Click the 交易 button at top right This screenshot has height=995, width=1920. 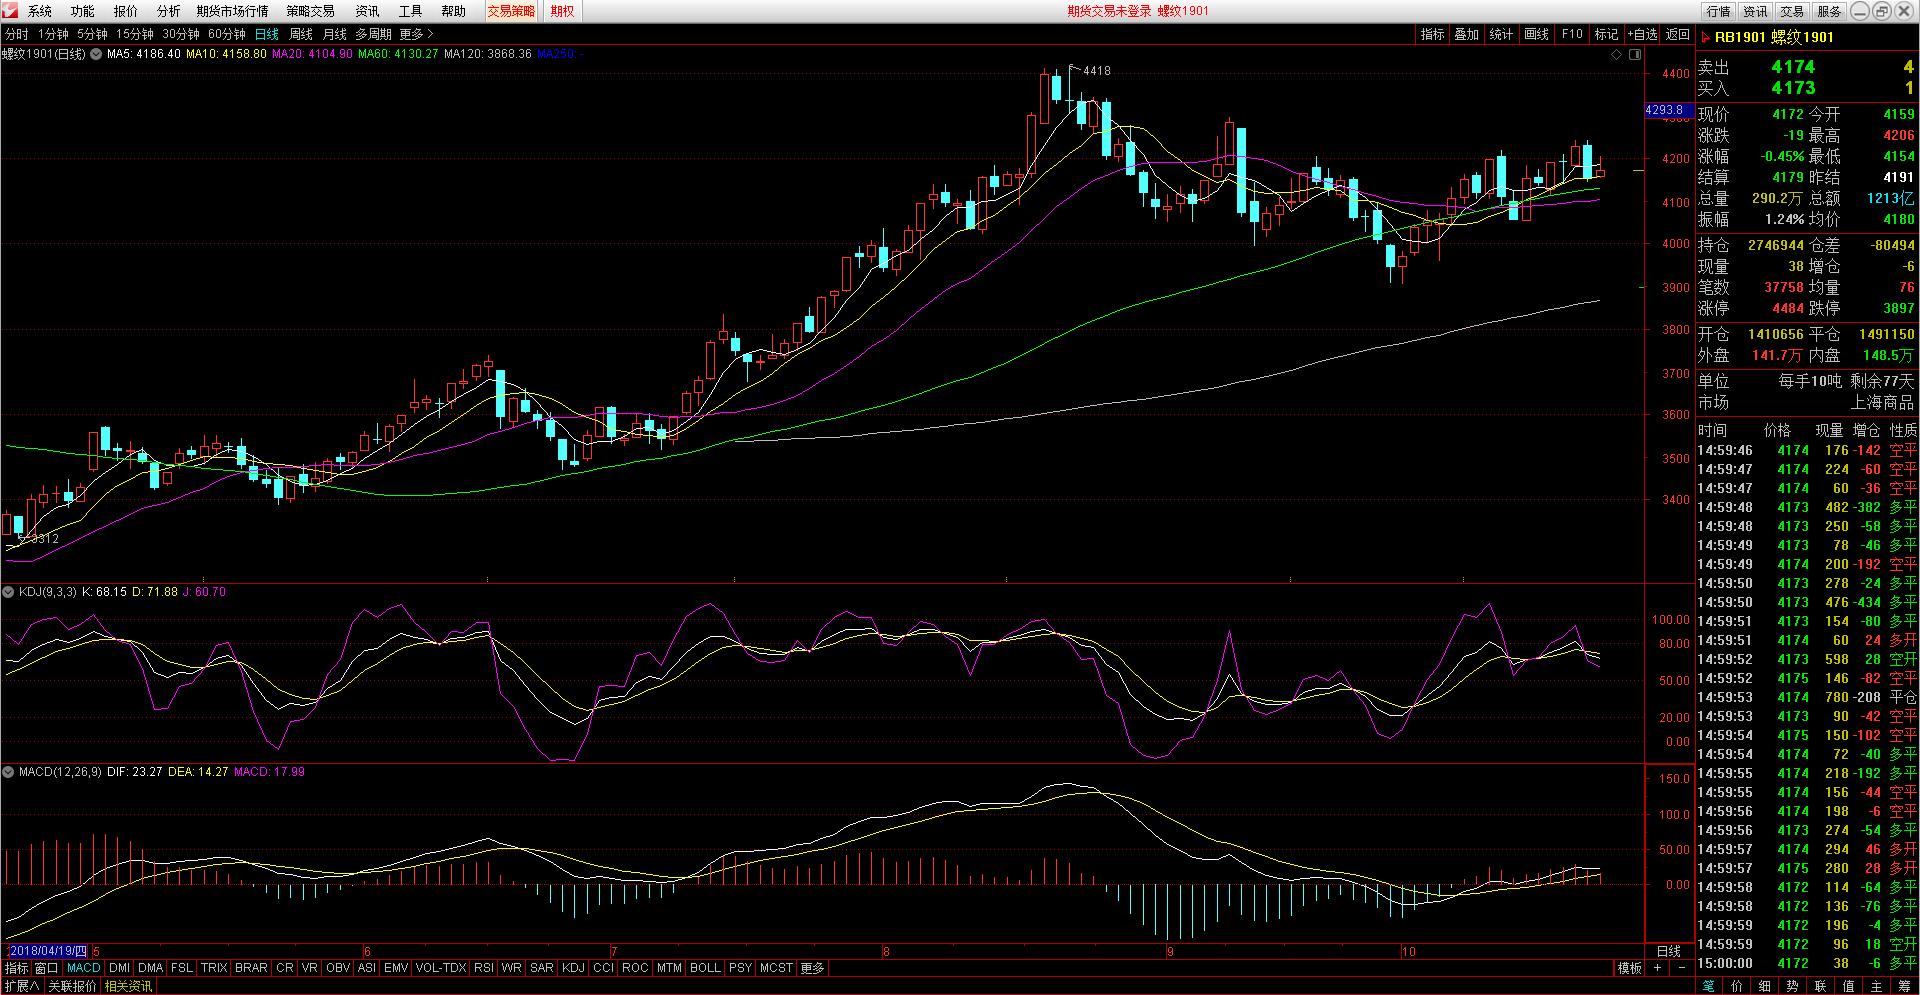[1792, 11]
